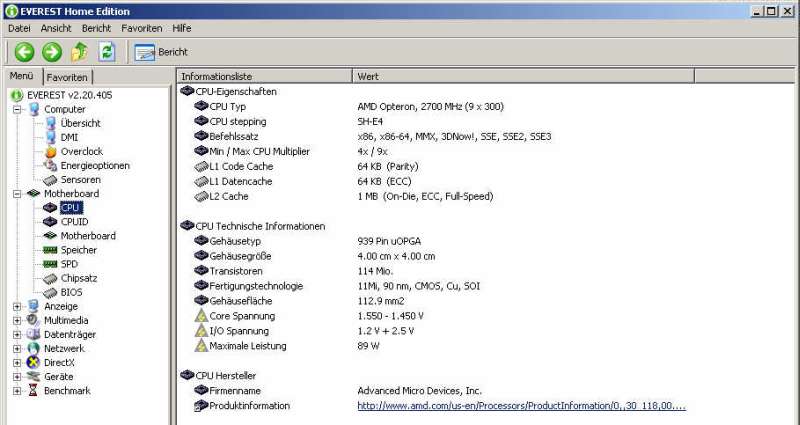Expand the Netzwerk tree node
This screenshot has width=800, height=425.
[17, 349]
